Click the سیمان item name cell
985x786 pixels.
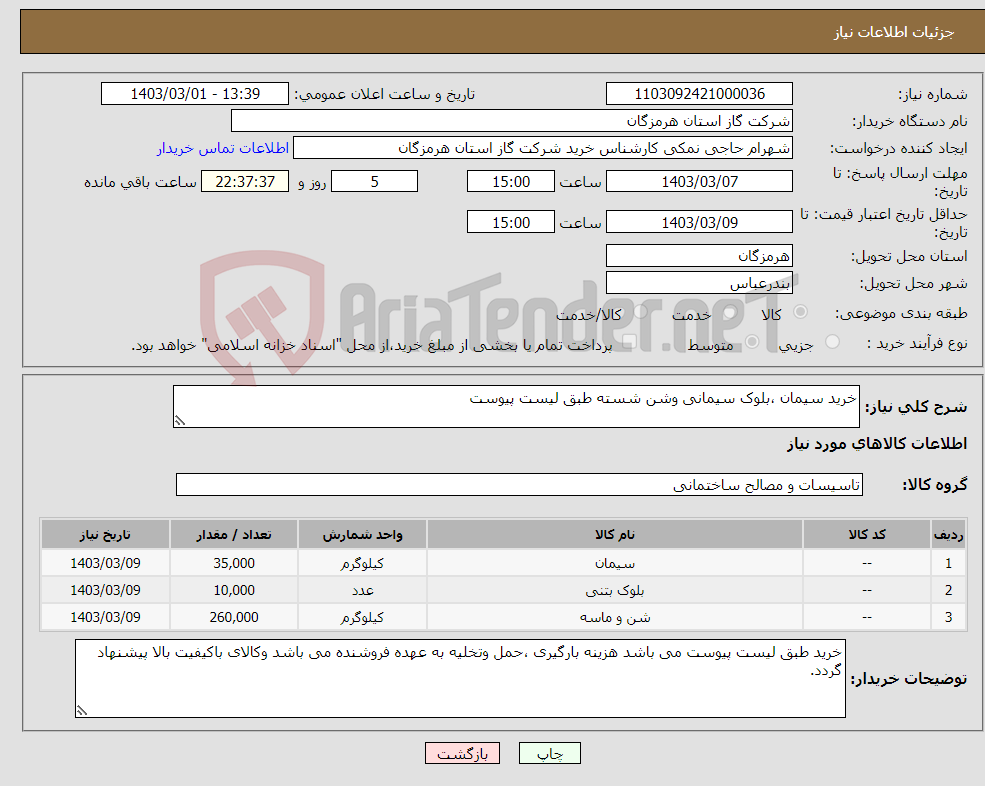click(x=615, y=564)
